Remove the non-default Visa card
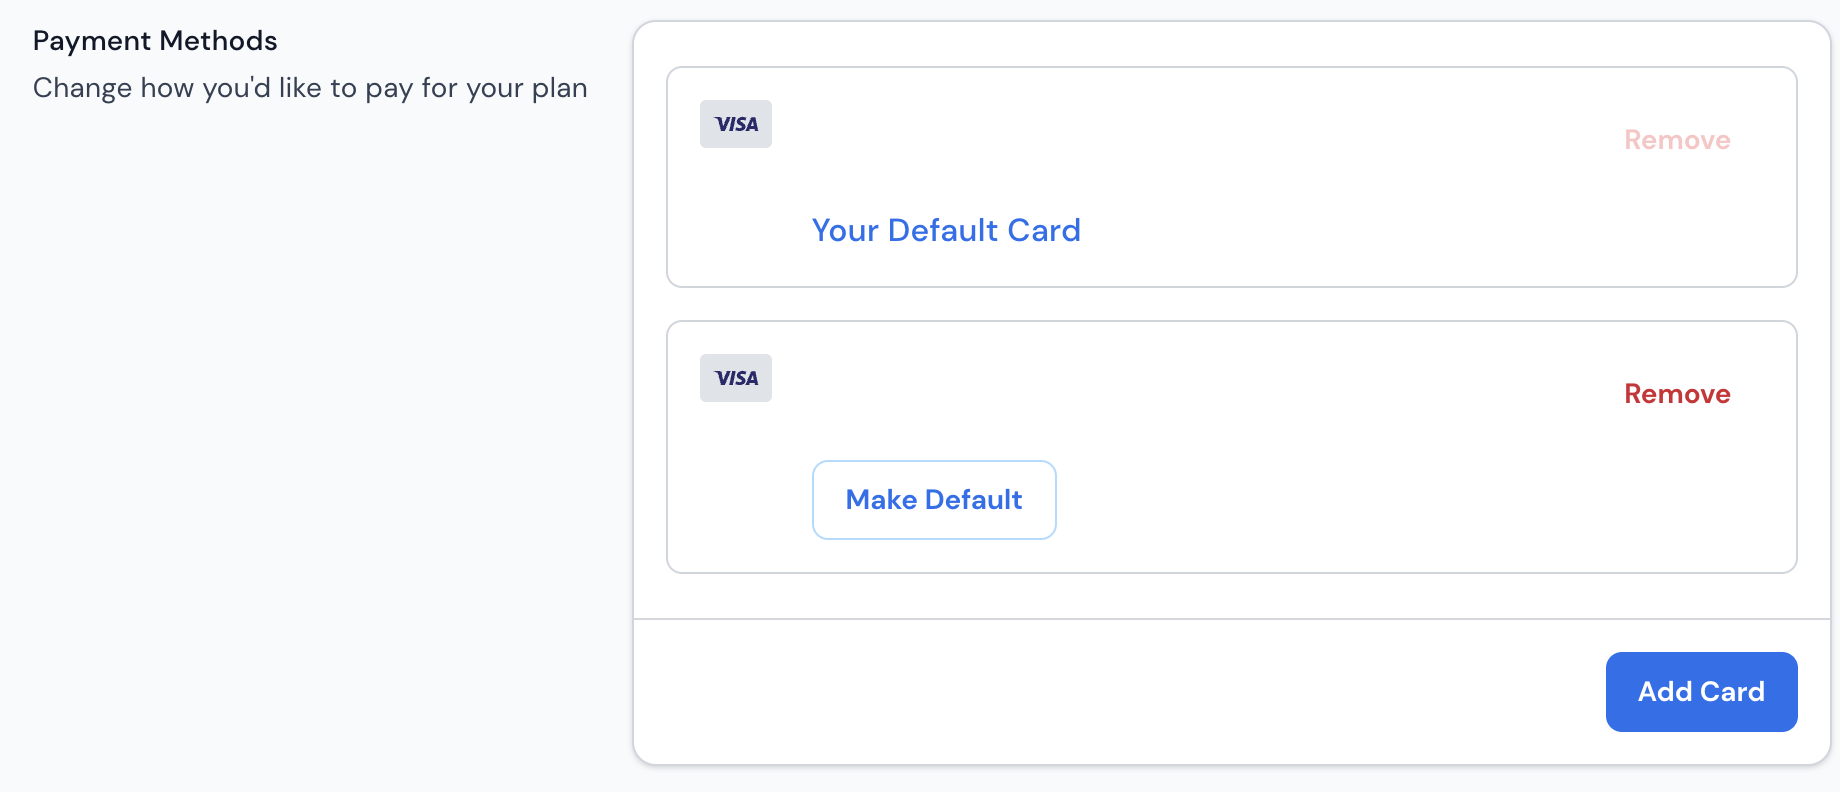This screenshot has height=792, width=1840. point(1677,394)
